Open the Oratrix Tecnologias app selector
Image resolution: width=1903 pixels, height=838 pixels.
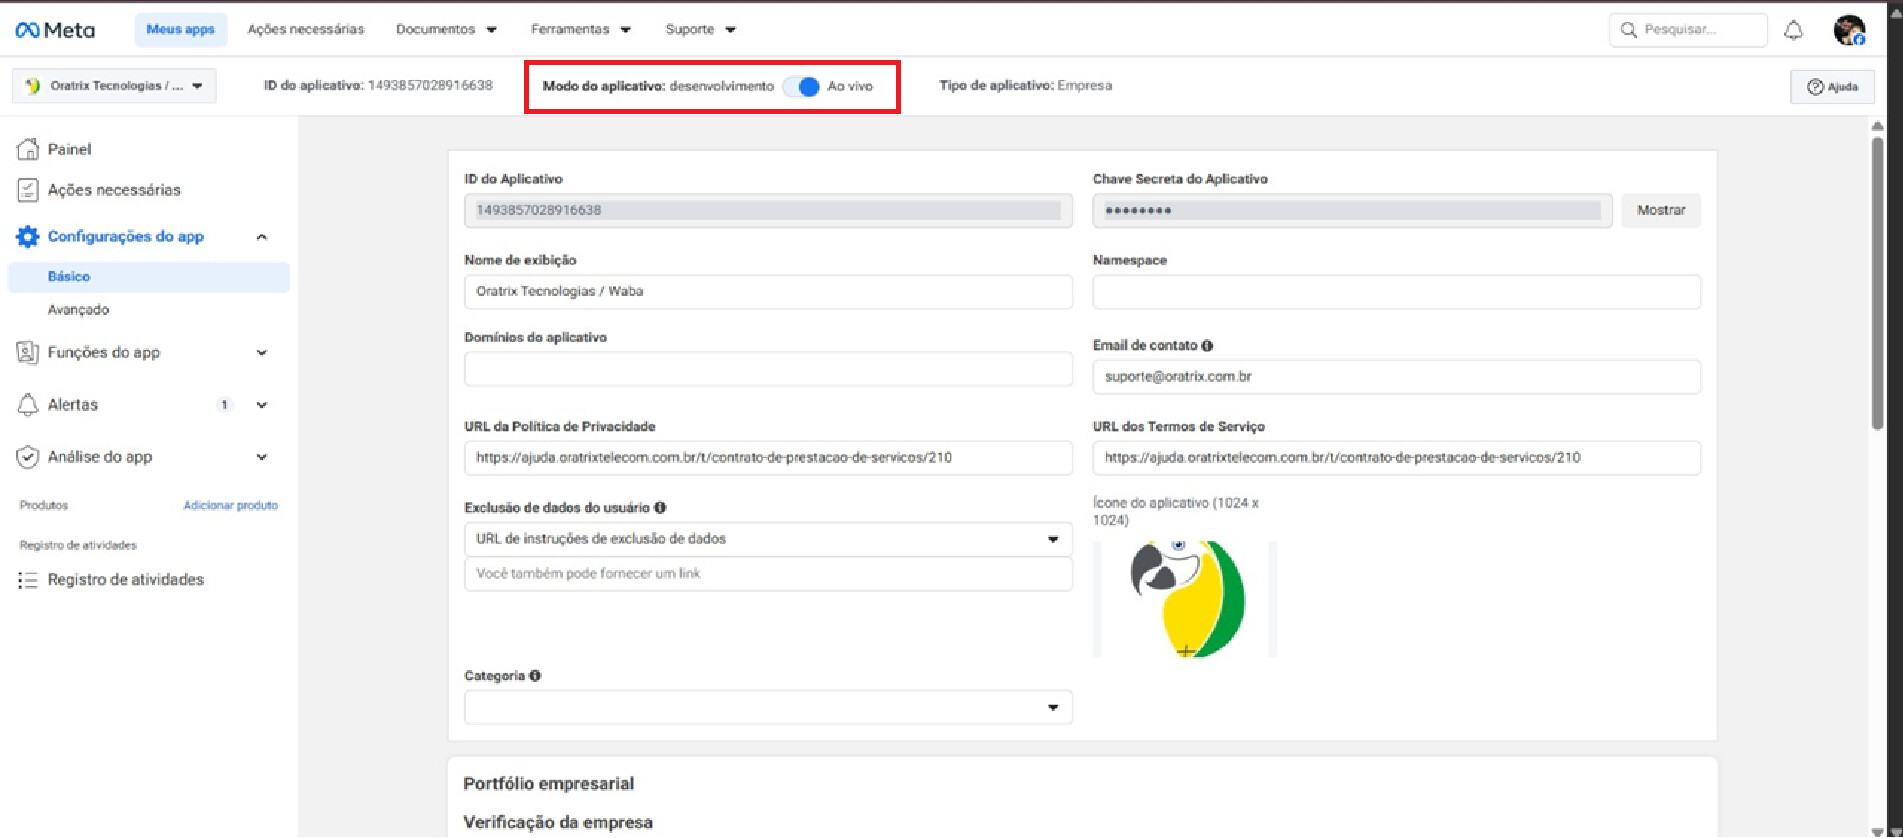click(x=114, y=86)
